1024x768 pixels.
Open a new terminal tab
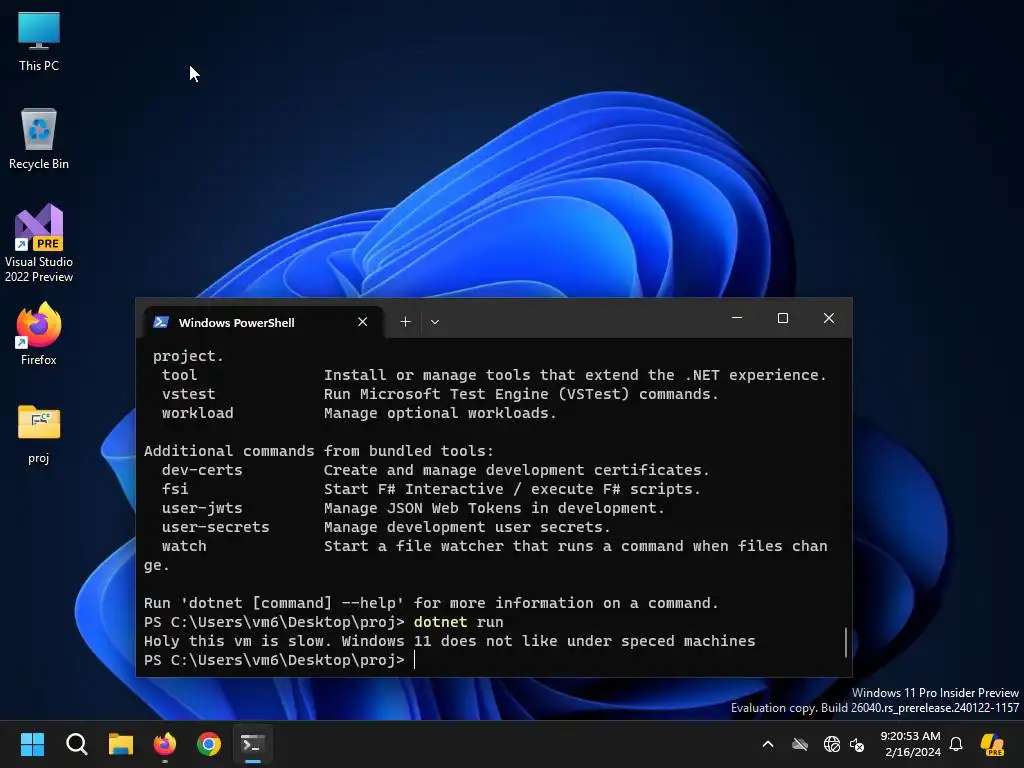click(406, 322)
